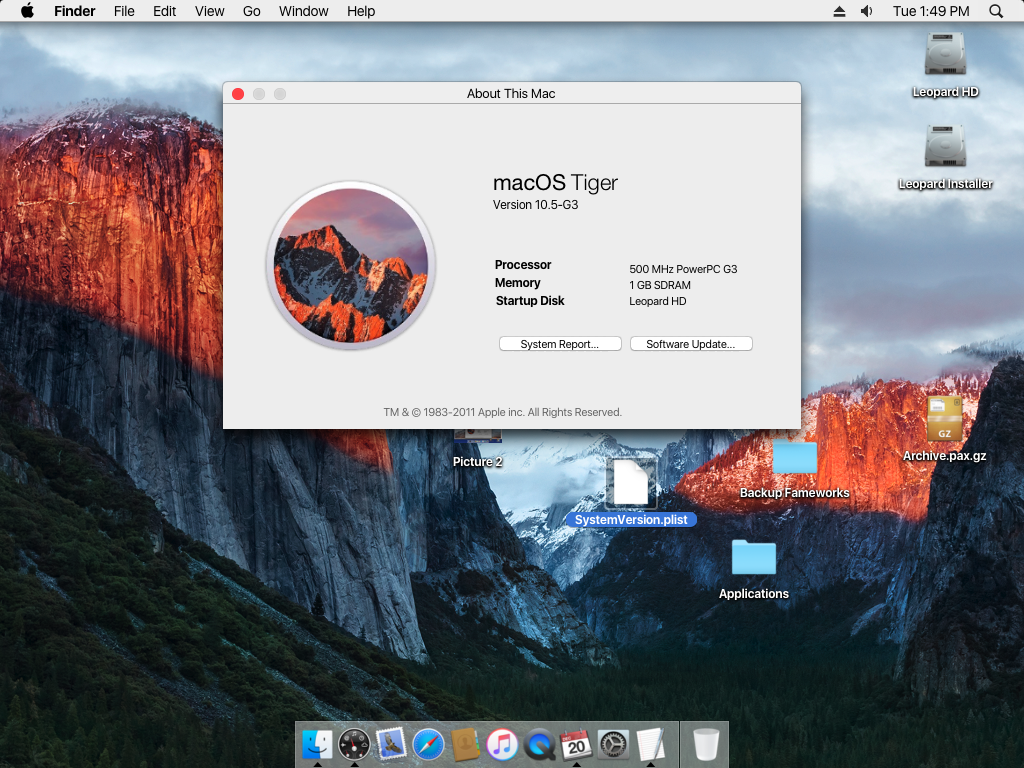Click the clock showing Tue 1:49 PM
Viewport: 1024px width, 768px height.
pyautogui.click(x=931, y=11)
